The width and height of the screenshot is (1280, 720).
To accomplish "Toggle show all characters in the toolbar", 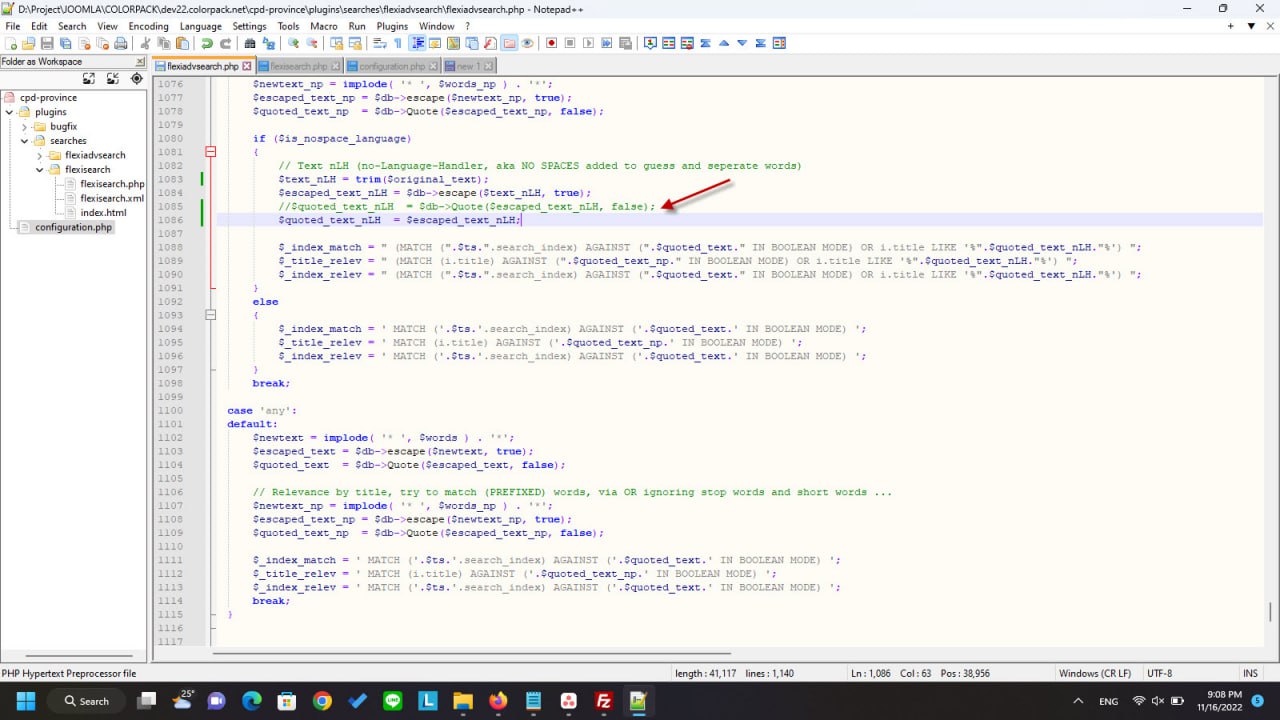I will point(397,42).
